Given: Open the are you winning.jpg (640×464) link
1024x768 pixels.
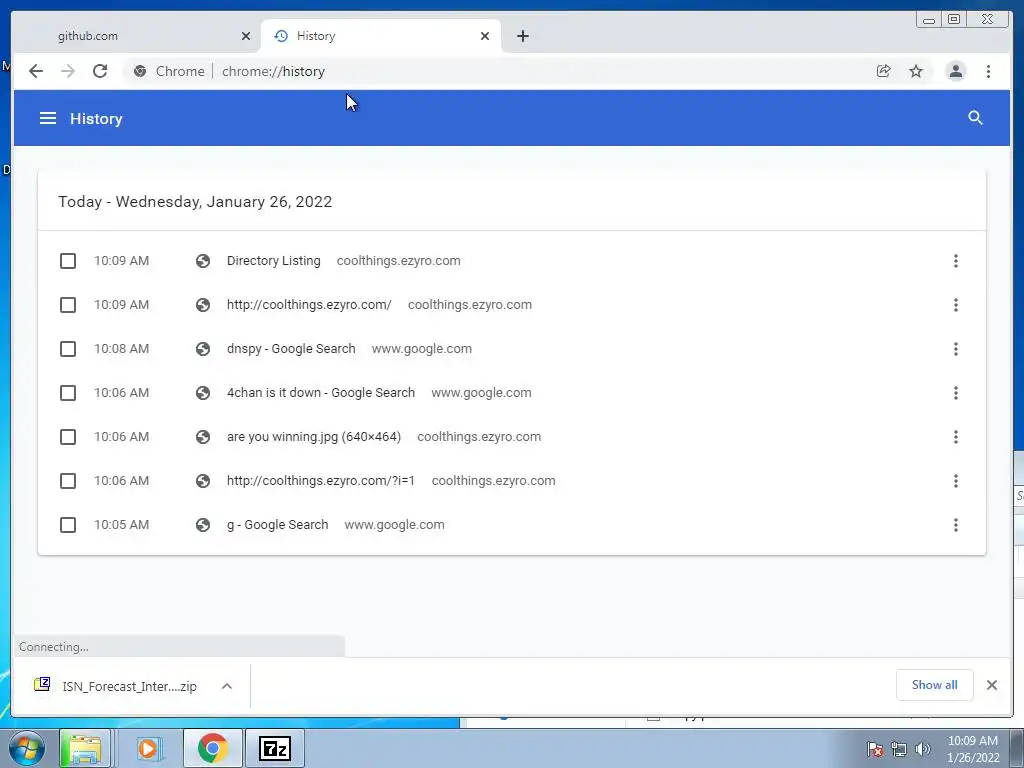Looking at the screenshot, I should (x=314, y=437).
